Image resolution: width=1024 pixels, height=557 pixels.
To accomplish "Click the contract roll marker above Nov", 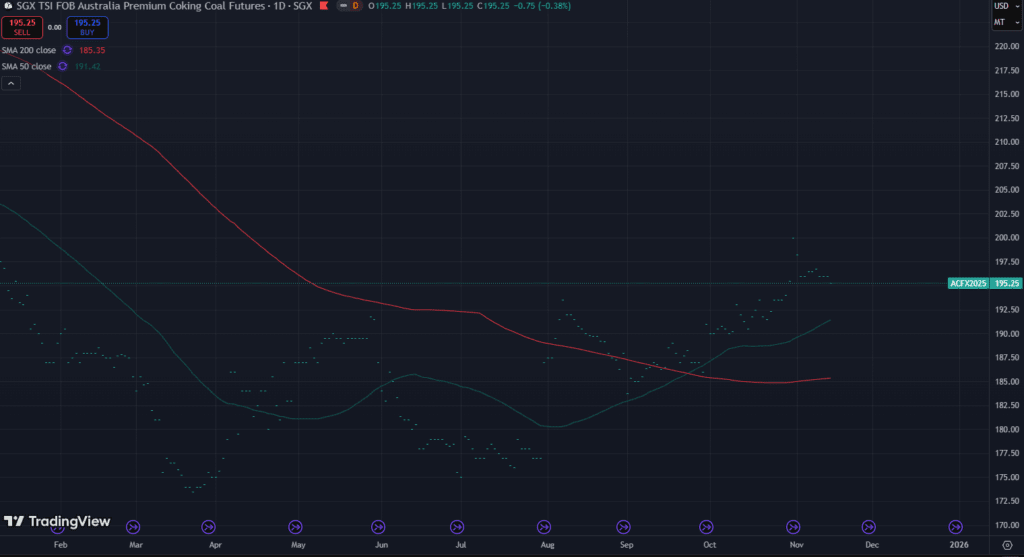I will 793,526.
